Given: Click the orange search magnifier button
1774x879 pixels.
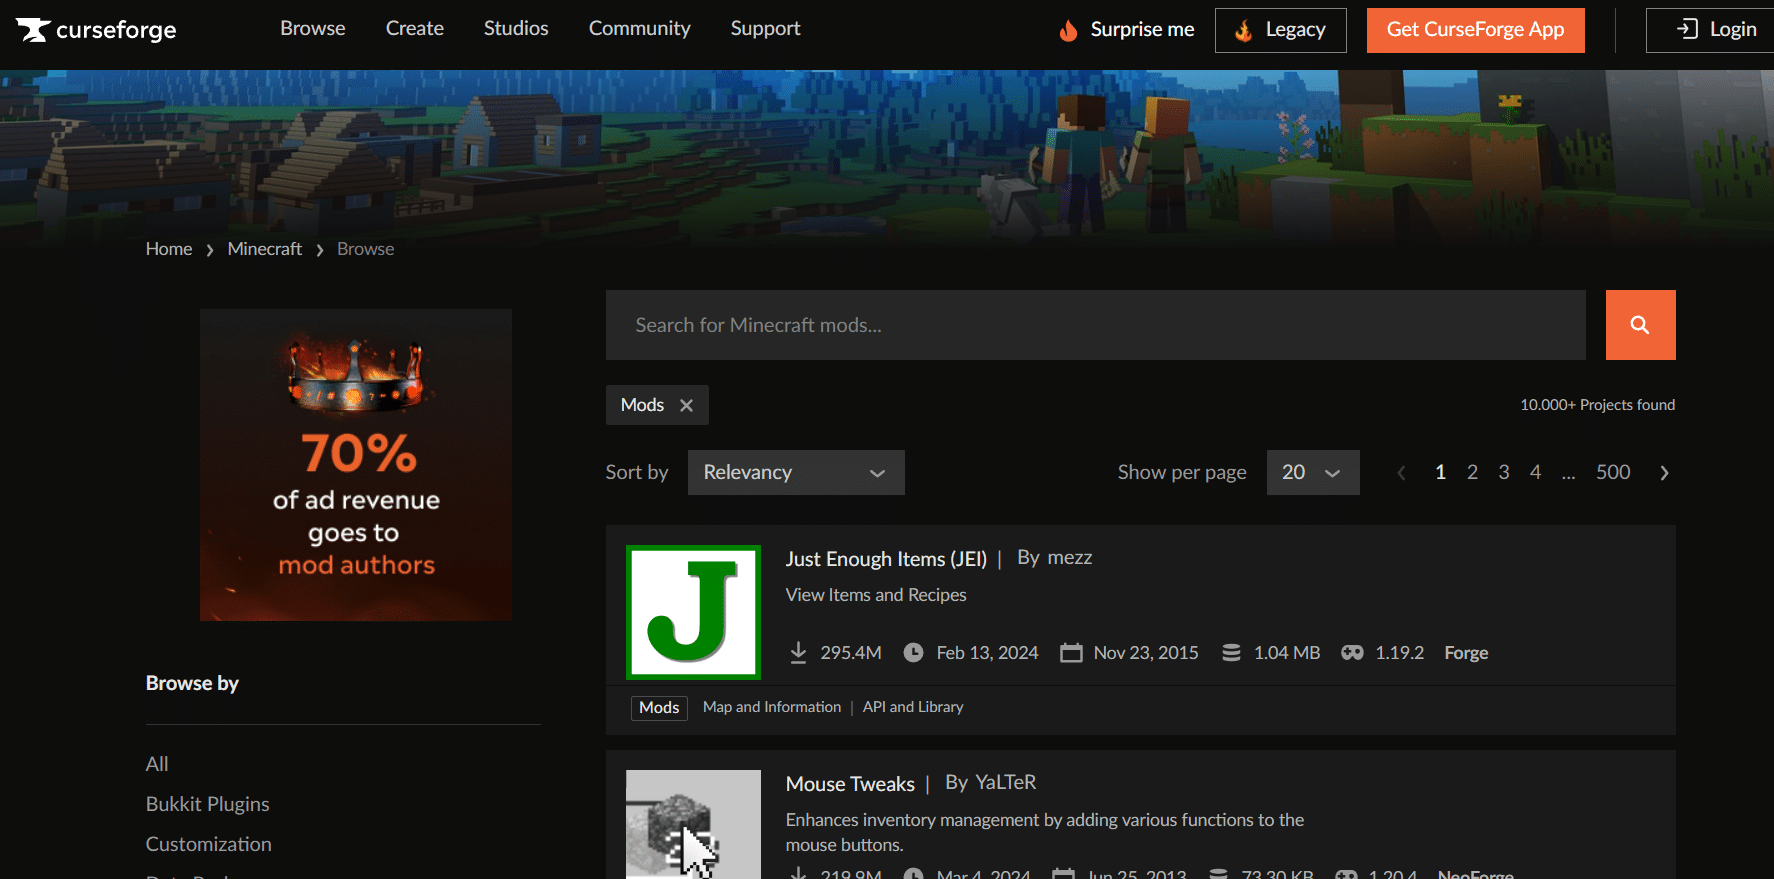Looking at the screenshot, I should point(1640,325).
